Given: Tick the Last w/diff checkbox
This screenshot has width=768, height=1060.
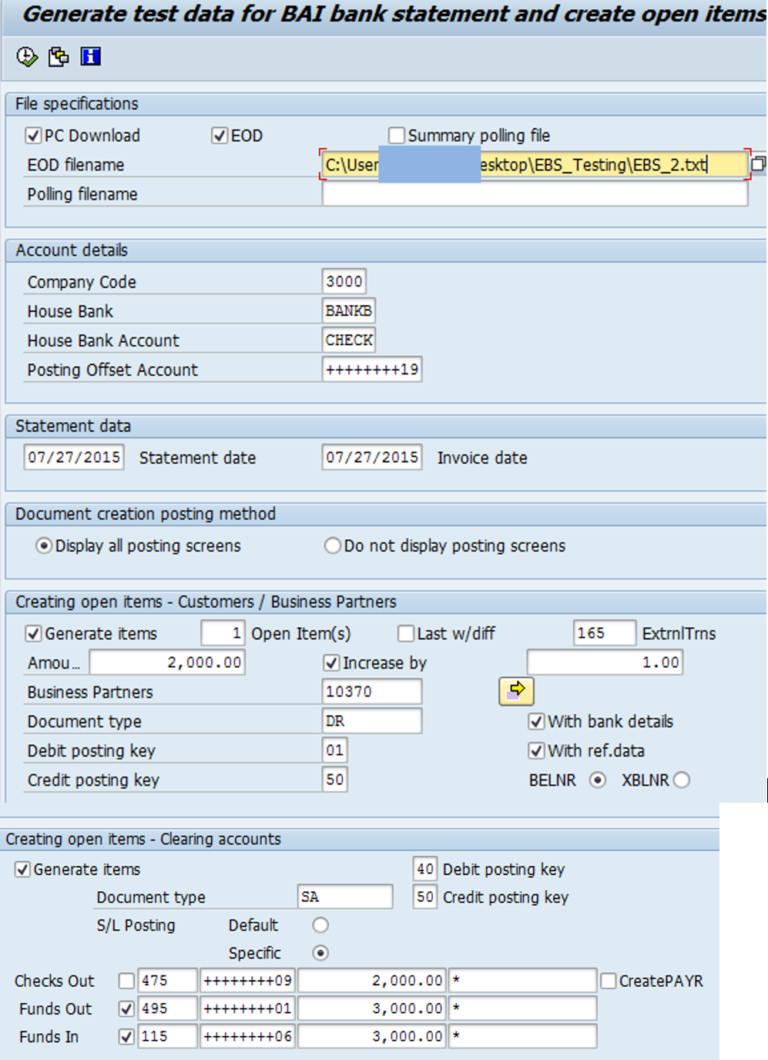Looking at the screenshot, I should (406, 633).
